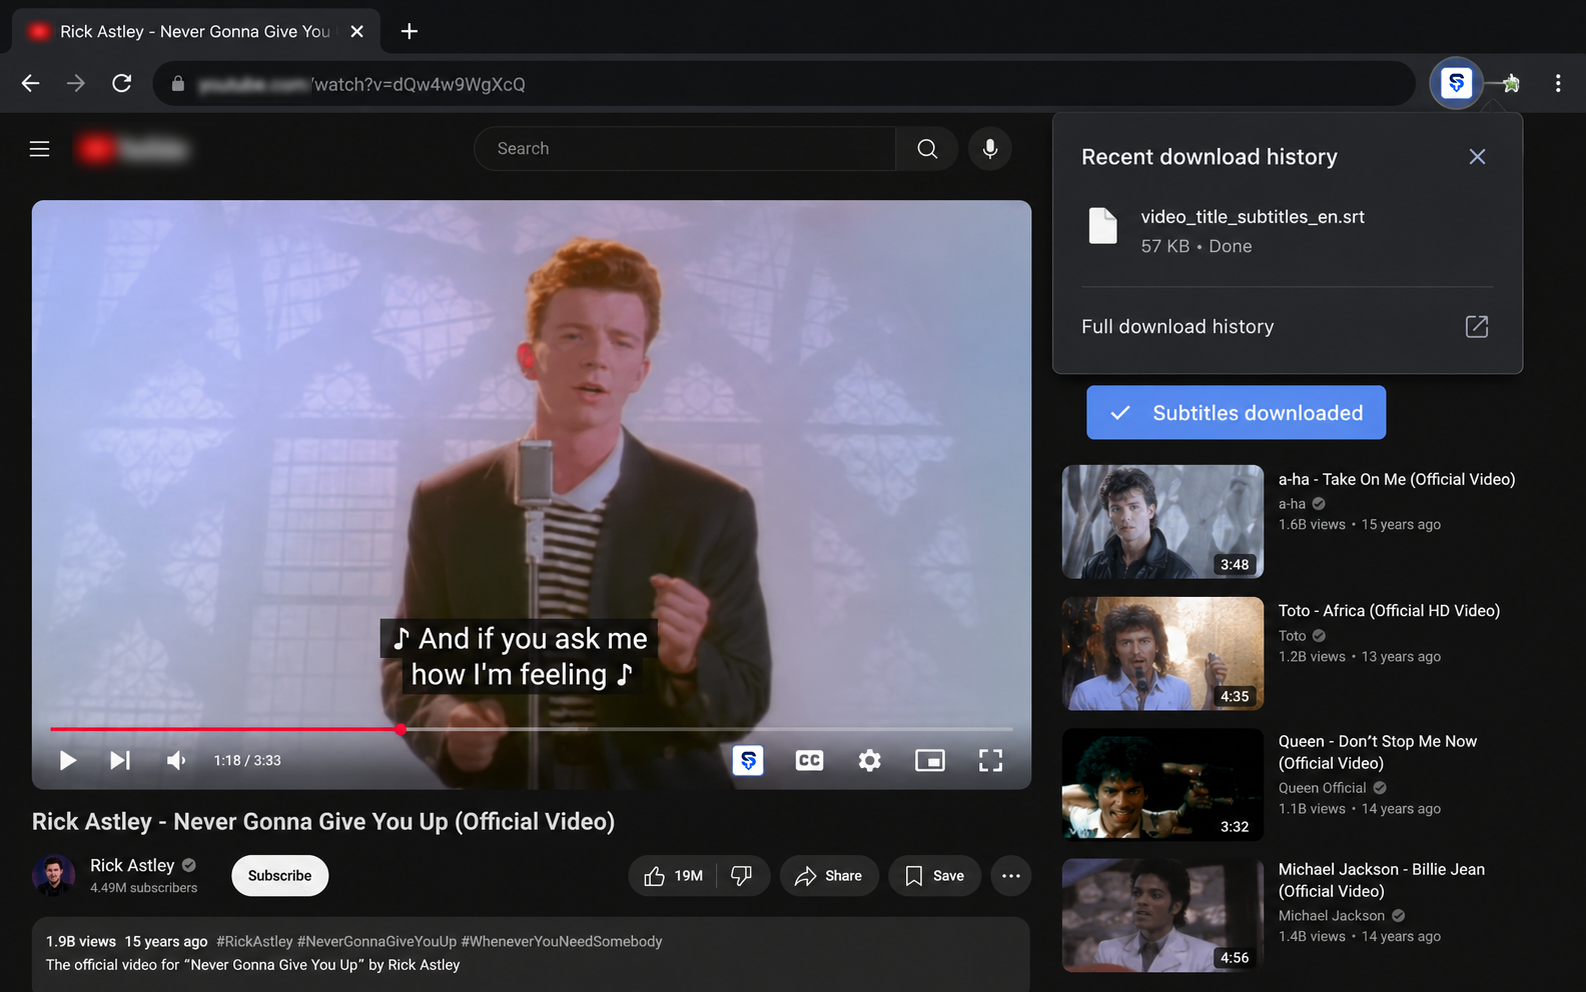Click the Subtitles downloaded button
The width and height of the screenshot is (1586, 992).
click(x=1236, y=413)
